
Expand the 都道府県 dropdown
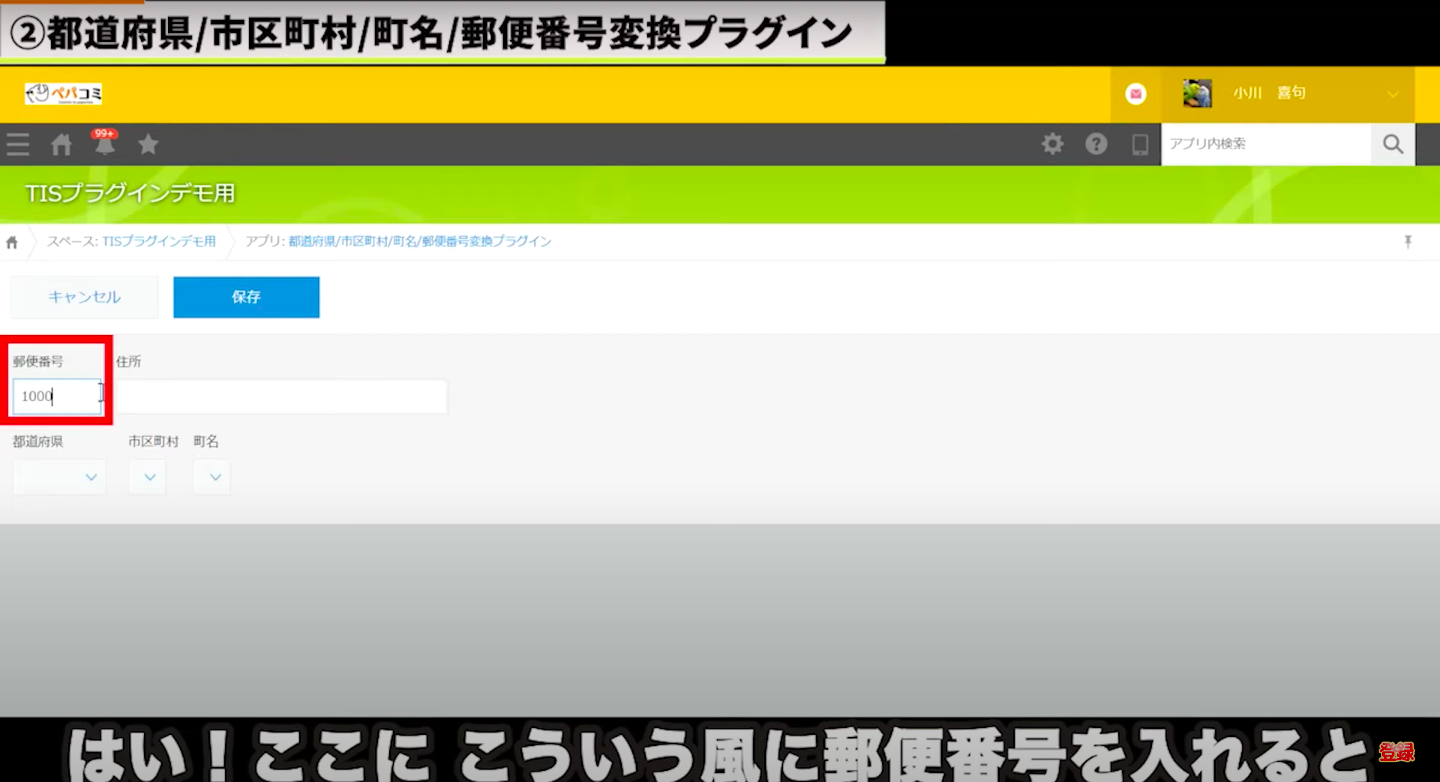[60, 478]
